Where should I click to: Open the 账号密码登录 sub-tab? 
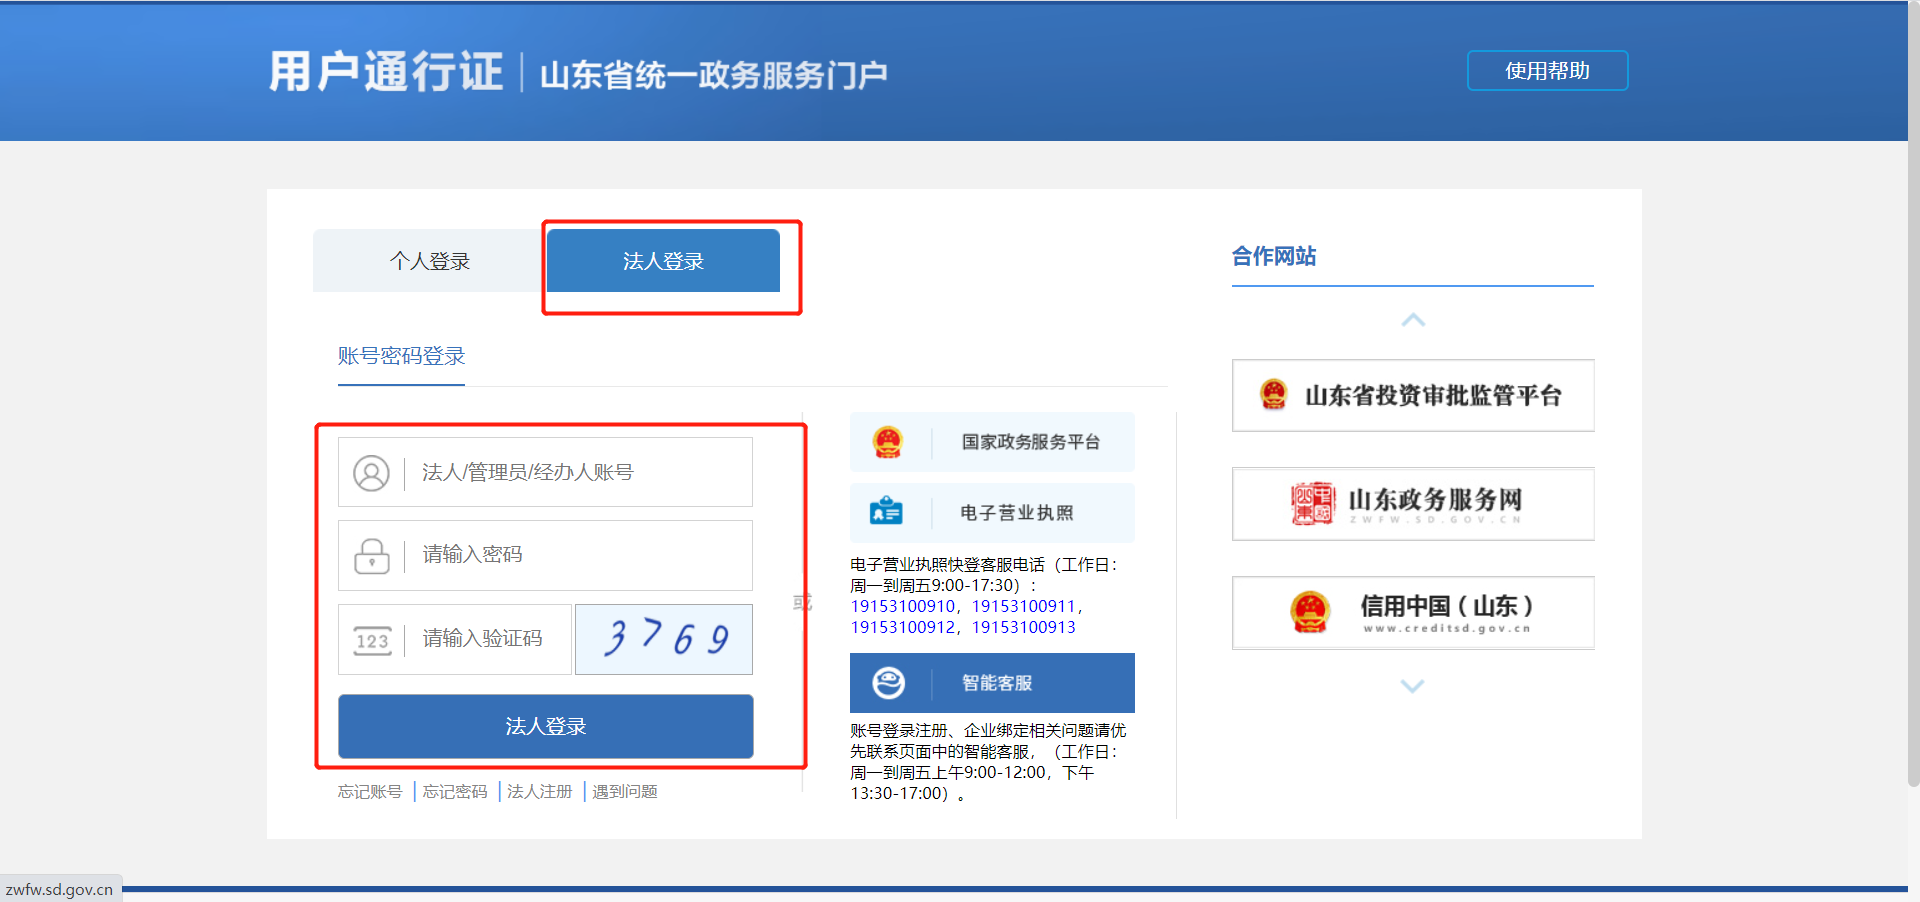pyautogui.click(x=401, y=357)
